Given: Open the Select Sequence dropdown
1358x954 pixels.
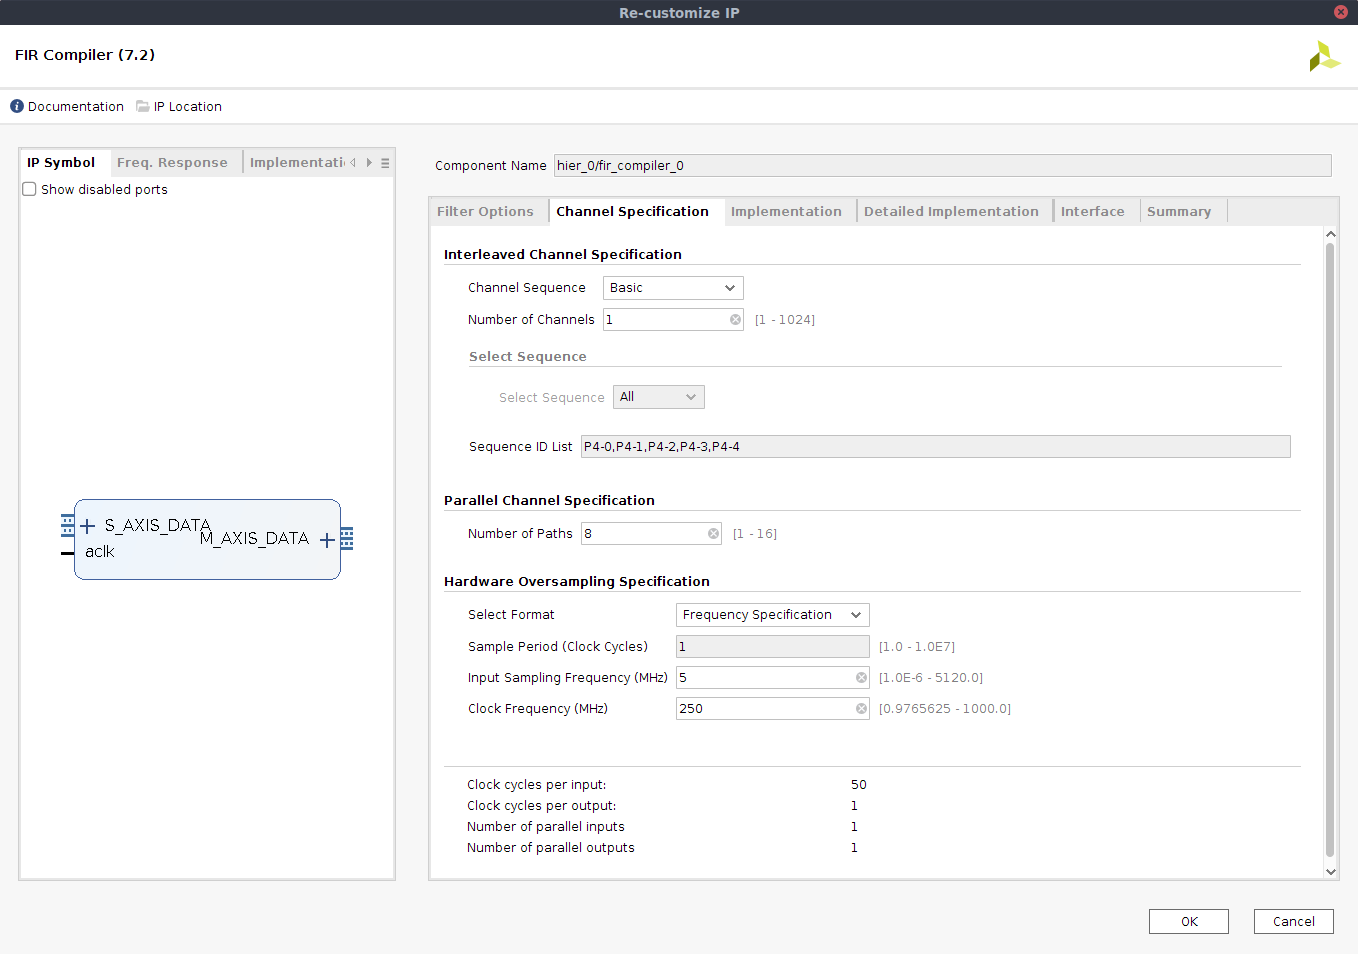Looking at the screenshot, I should click(658, 397).
